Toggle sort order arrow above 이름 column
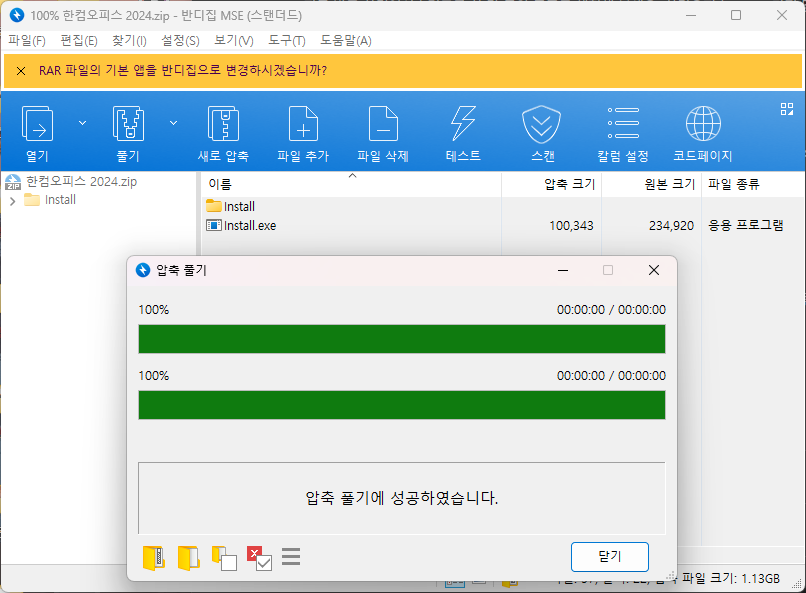The height and width of the screenshot is (593, 806). [x=352, y=176]
